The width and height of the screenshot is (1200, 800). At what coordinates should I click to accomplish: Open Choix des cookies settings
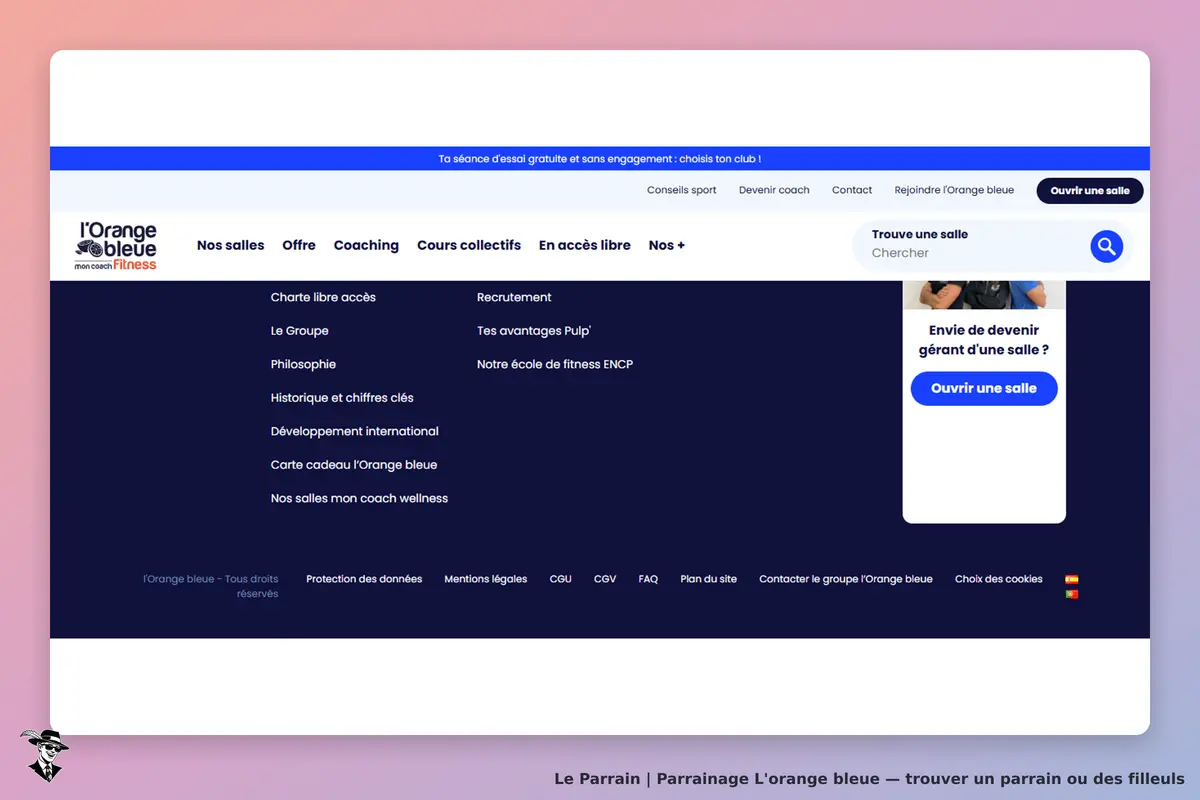999,579
